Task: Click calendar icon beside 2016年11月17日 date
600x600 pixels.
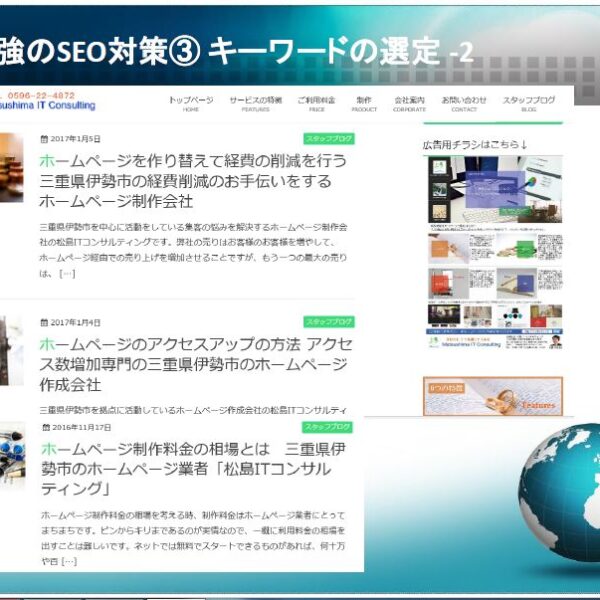Action: click(x=45, y=427)
